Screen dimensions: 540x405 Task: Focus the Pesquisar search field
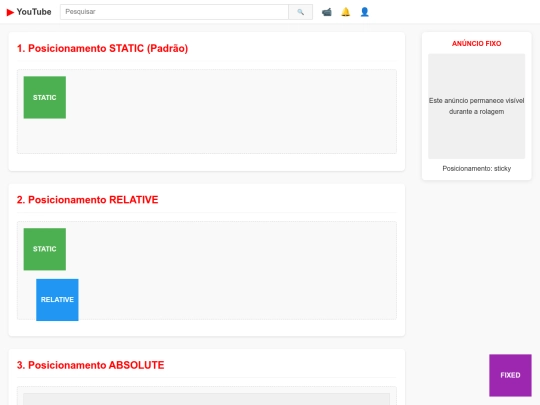[174, 12]
